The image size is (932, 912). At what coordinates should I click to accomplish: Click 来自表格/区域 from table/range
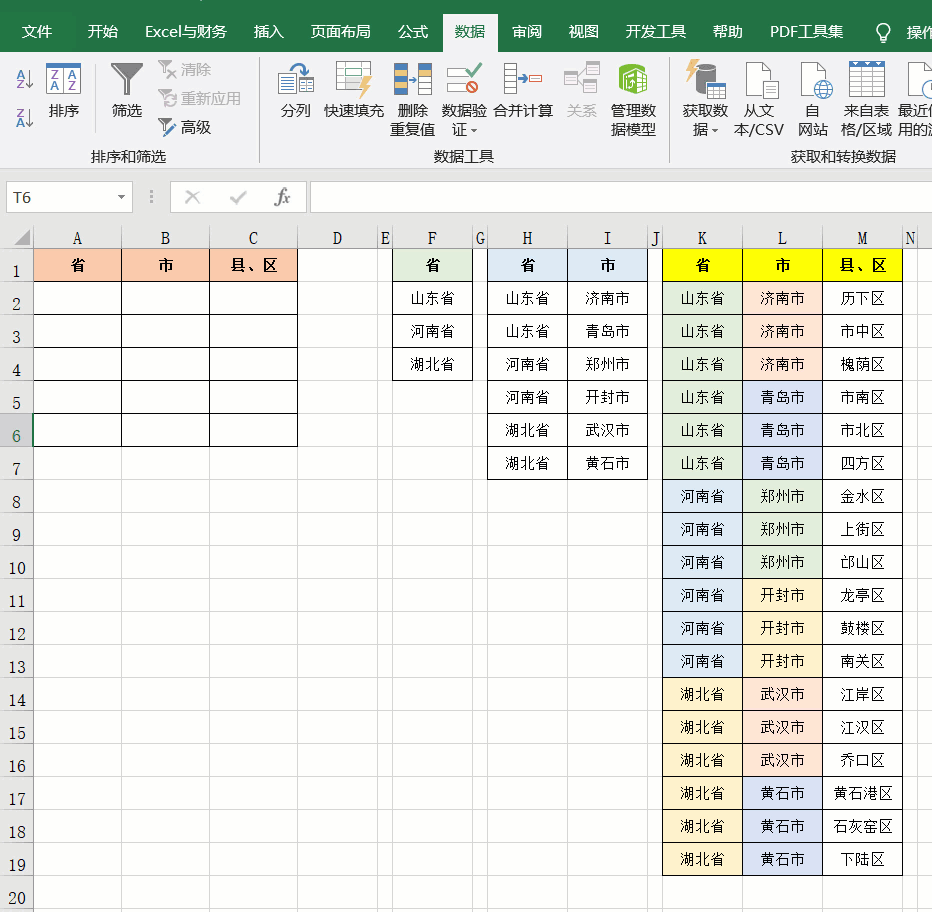click(x=866, y=99)
